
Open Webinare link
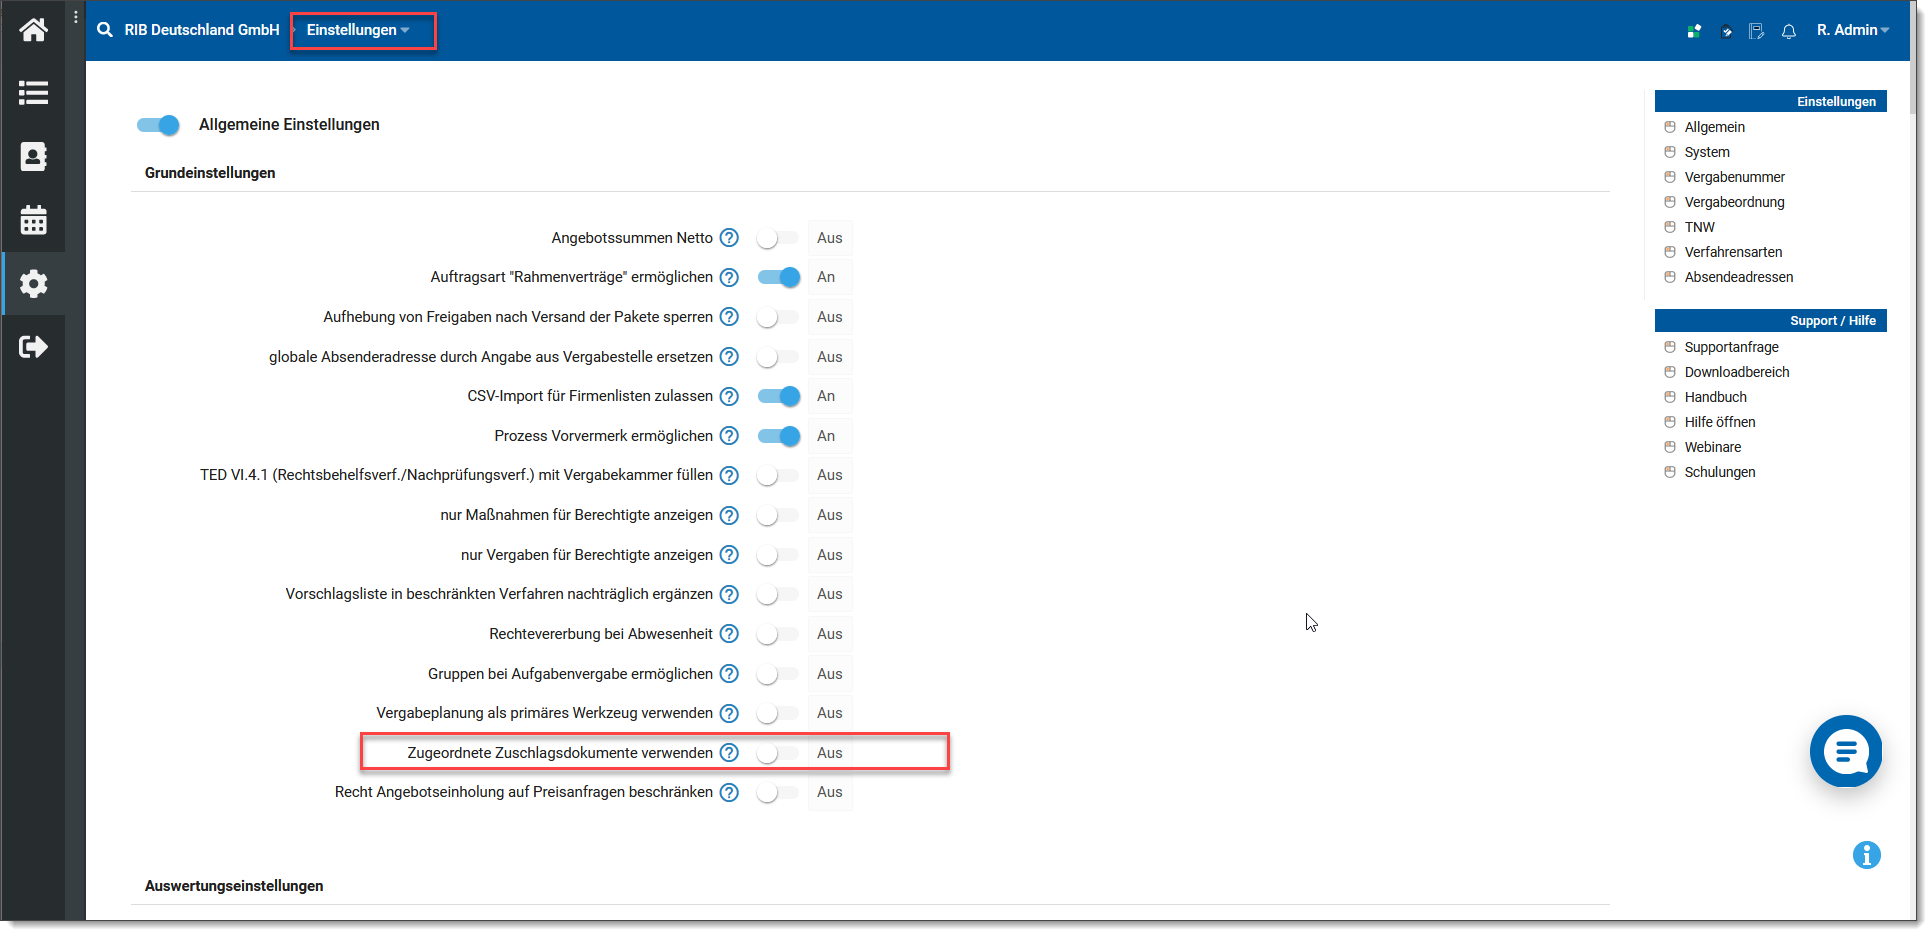pos(1712,447)
